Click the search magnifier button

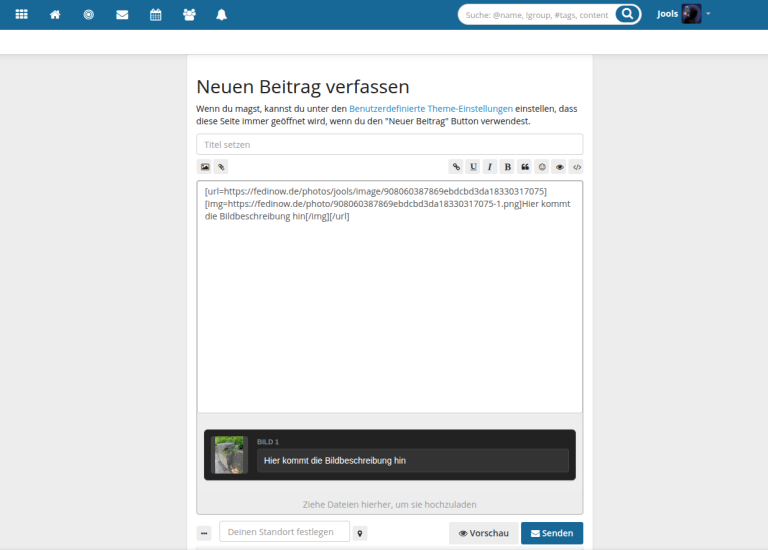pos(627,14)
